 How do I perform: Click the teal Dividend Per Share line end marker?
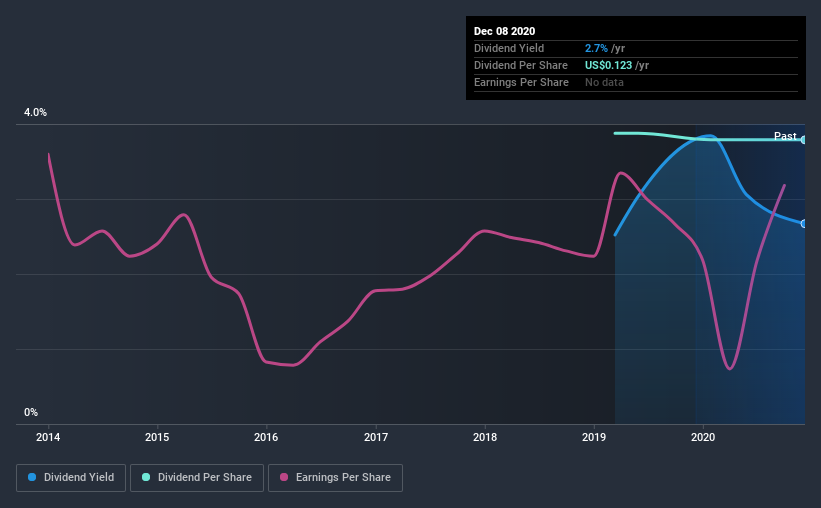pyautogui.click(x=804, y=140)
